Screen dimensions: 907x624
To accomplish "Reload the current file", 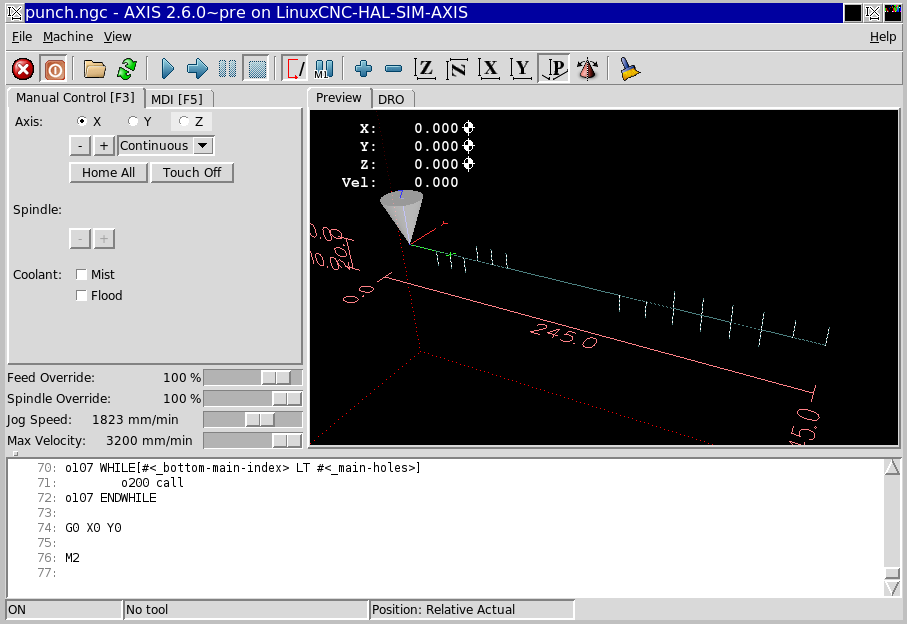I will (x=127, y=69).
